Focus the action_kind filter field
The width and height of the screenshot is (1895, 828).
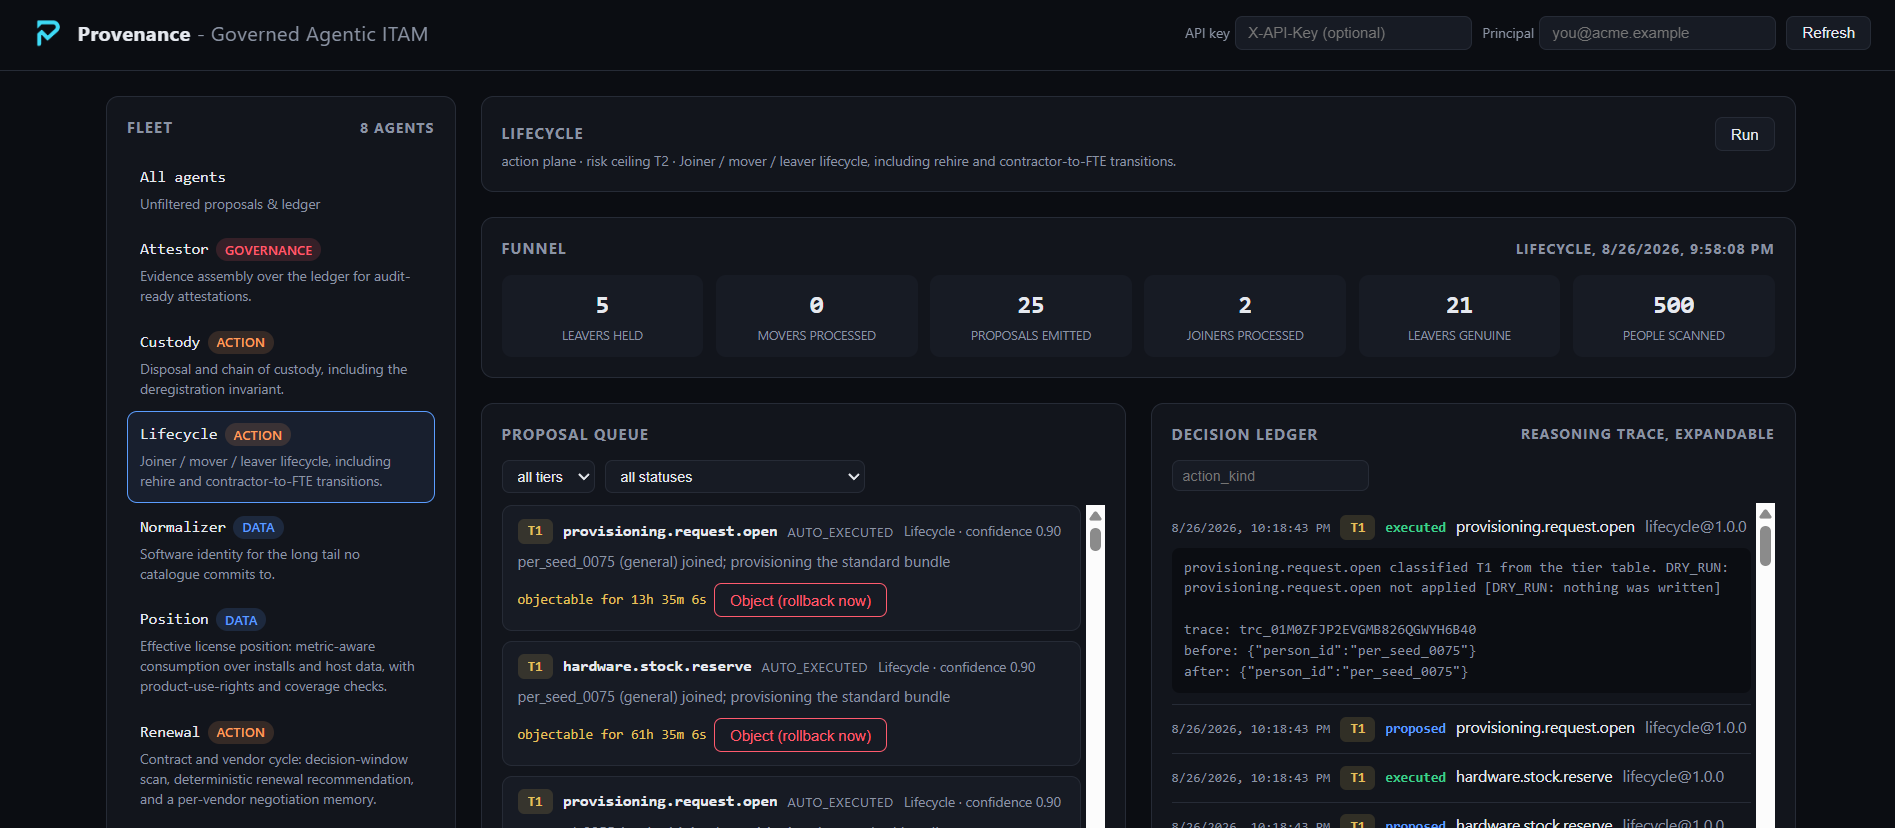click(x=1270, y=476)
